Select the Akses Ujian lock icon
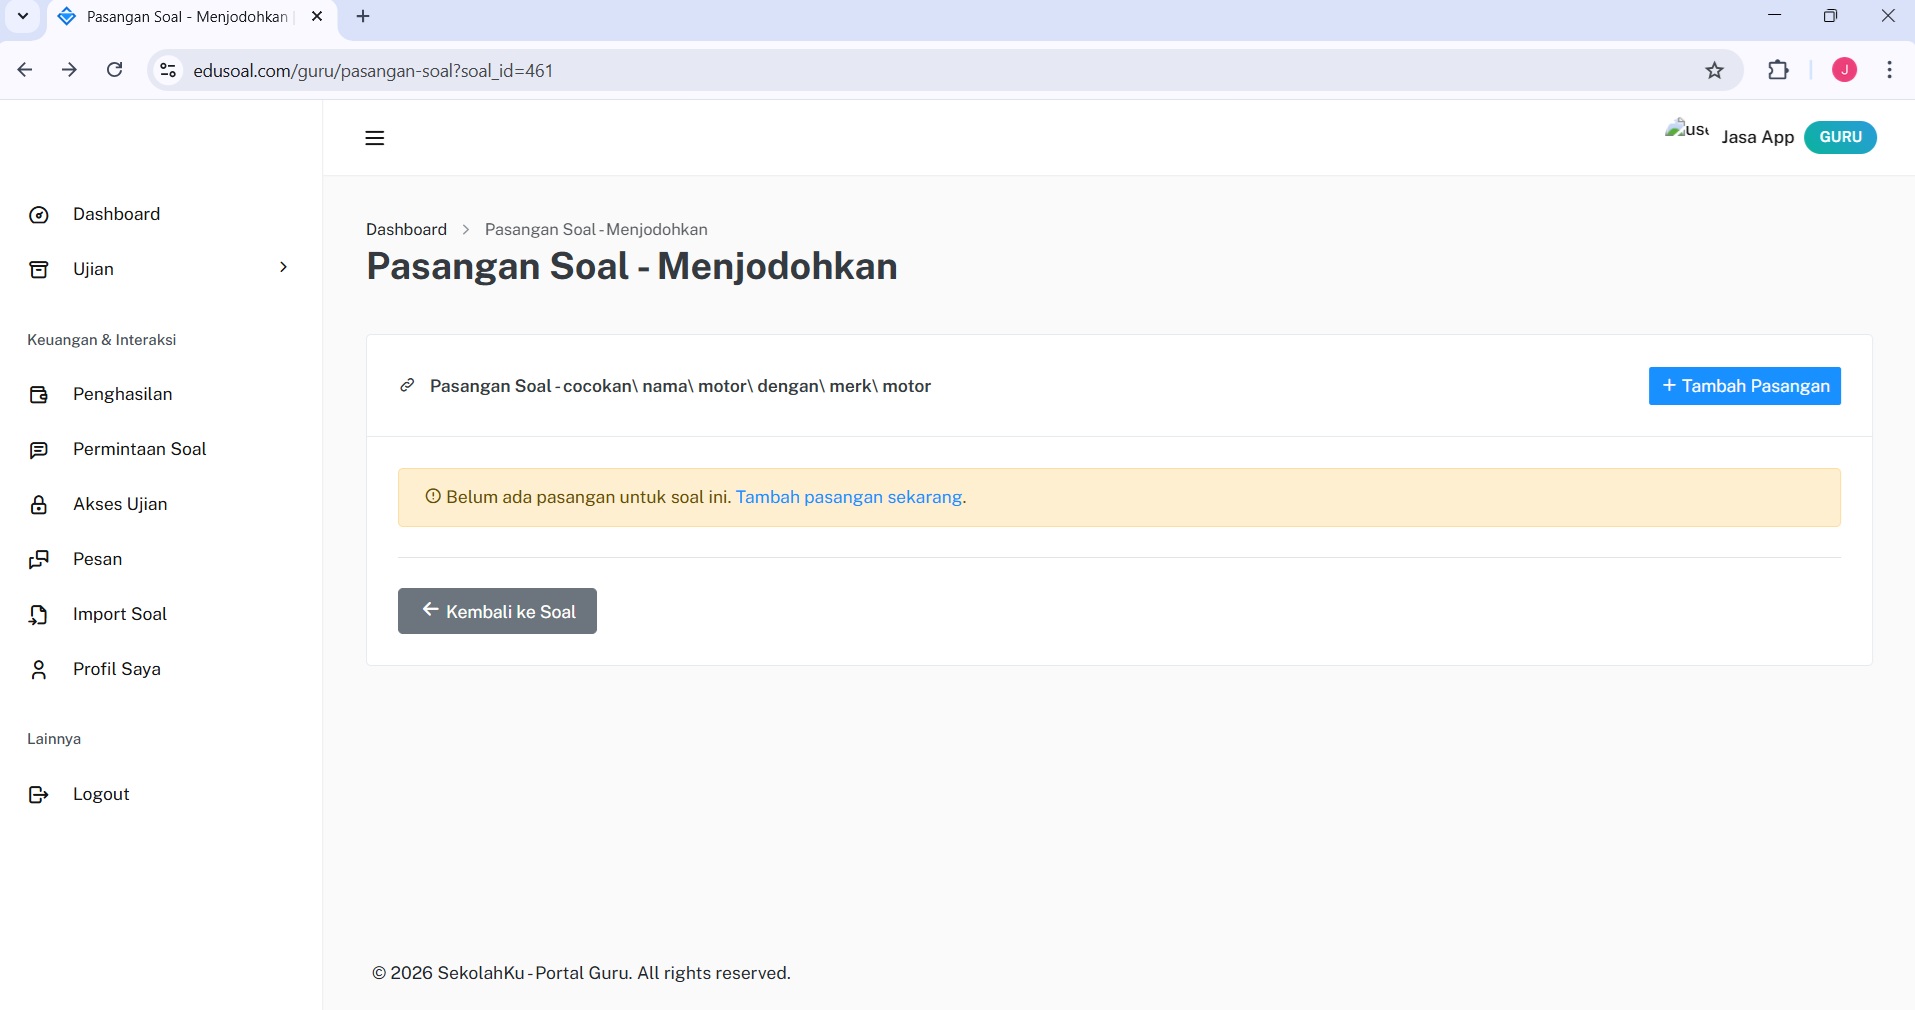The height and width of the screenshot is (1010, 1915). (x=38, y=505)
